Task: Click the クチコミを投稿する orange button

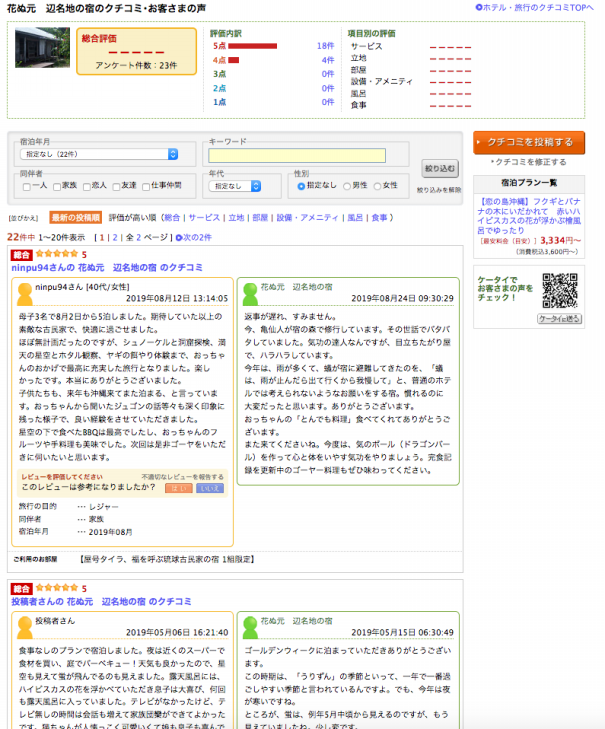Action: pos(528,142)
